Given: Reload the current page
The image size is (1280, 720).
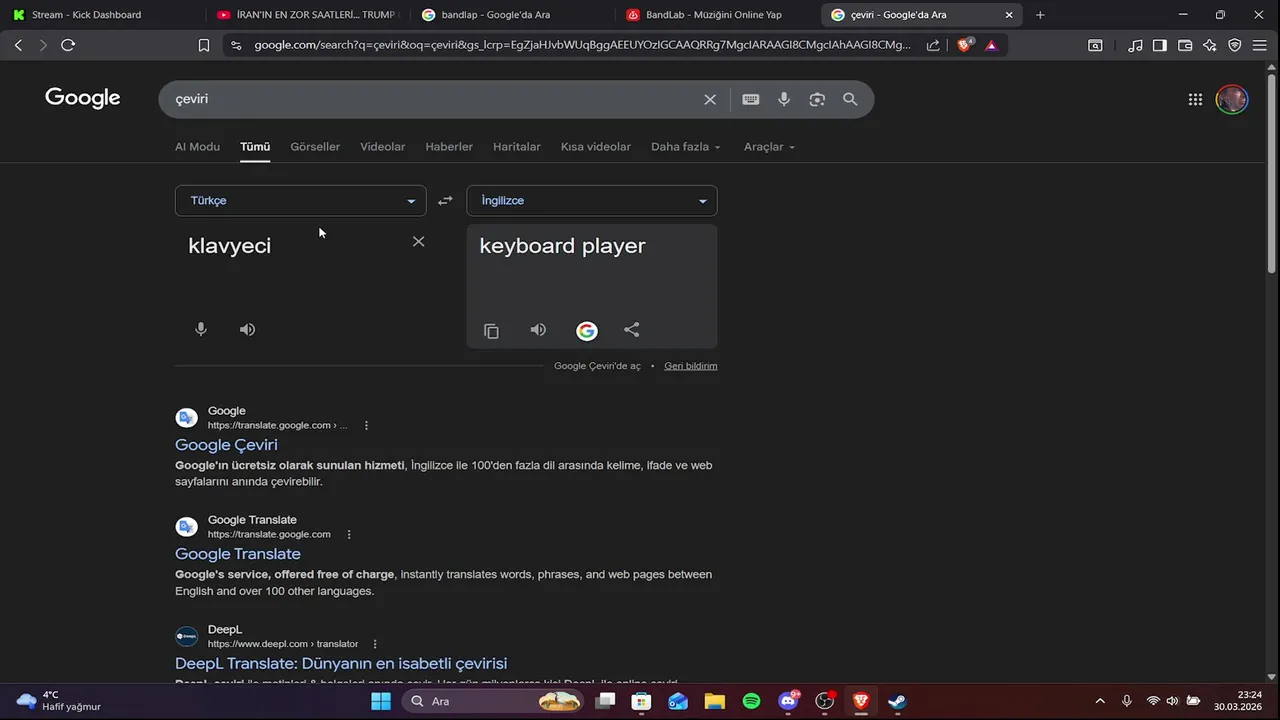Looking at the screenshot, I should point(68,45).
